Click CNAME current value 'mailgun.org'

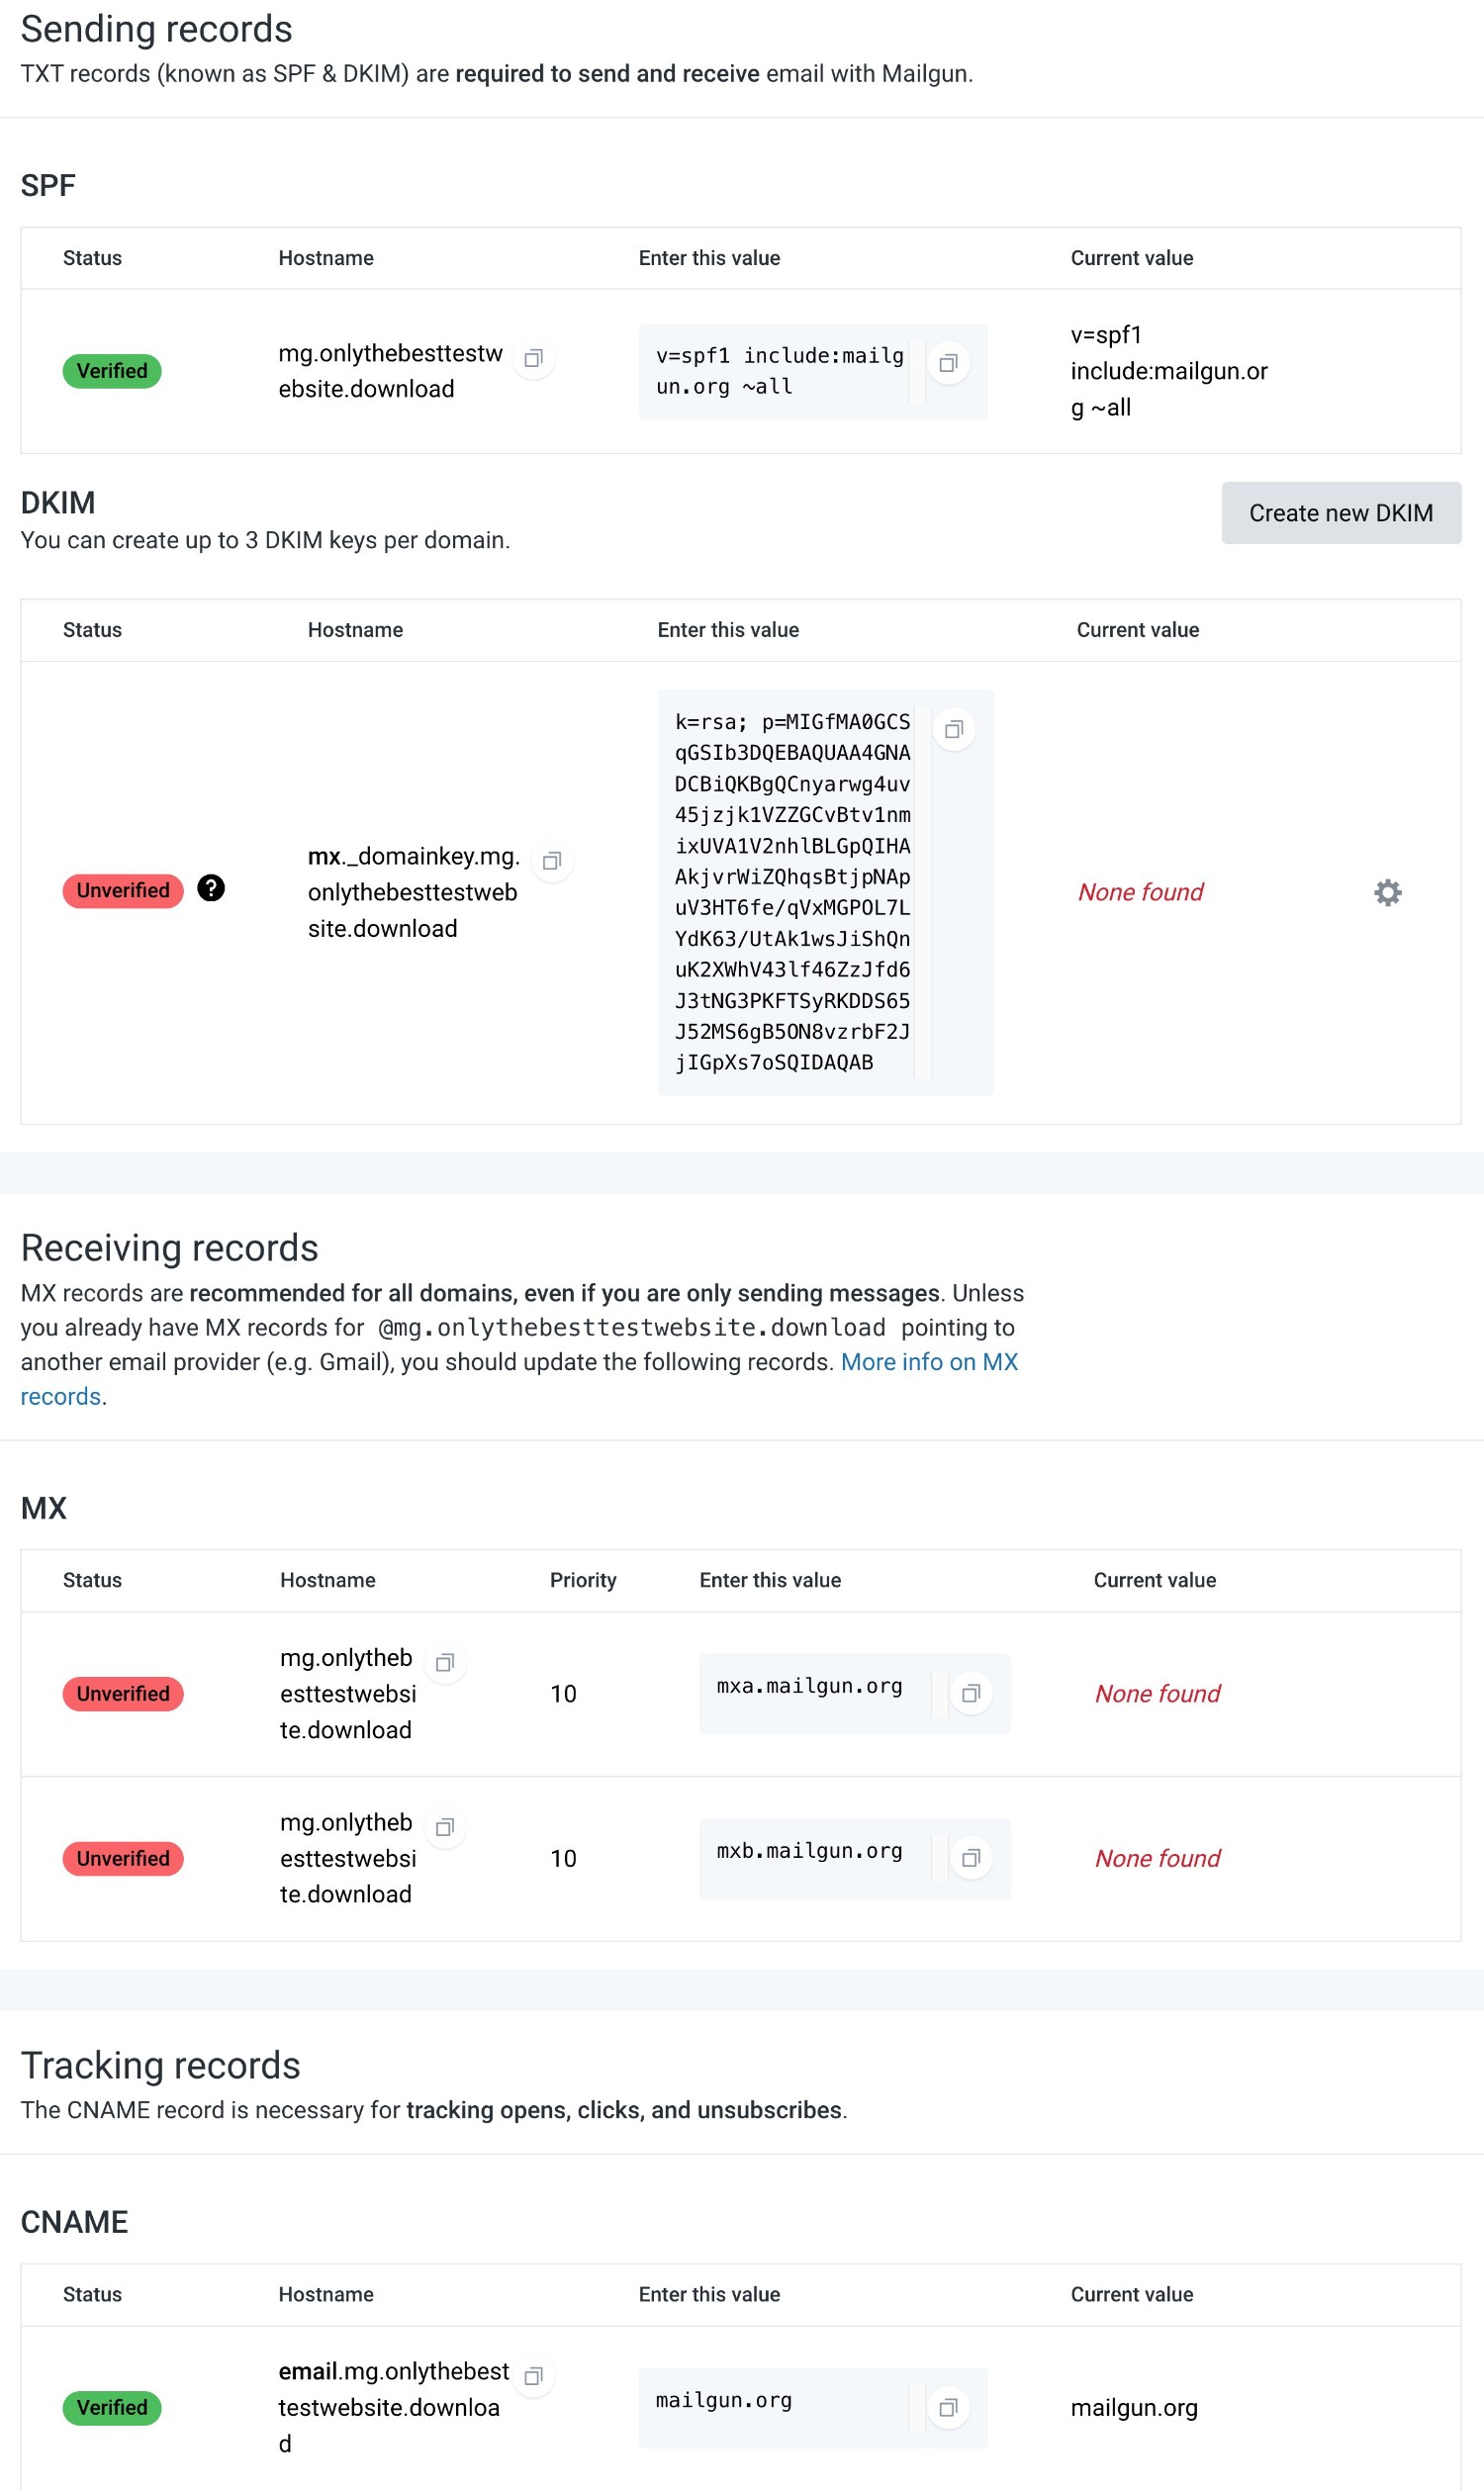[x=1134, y=2407]
